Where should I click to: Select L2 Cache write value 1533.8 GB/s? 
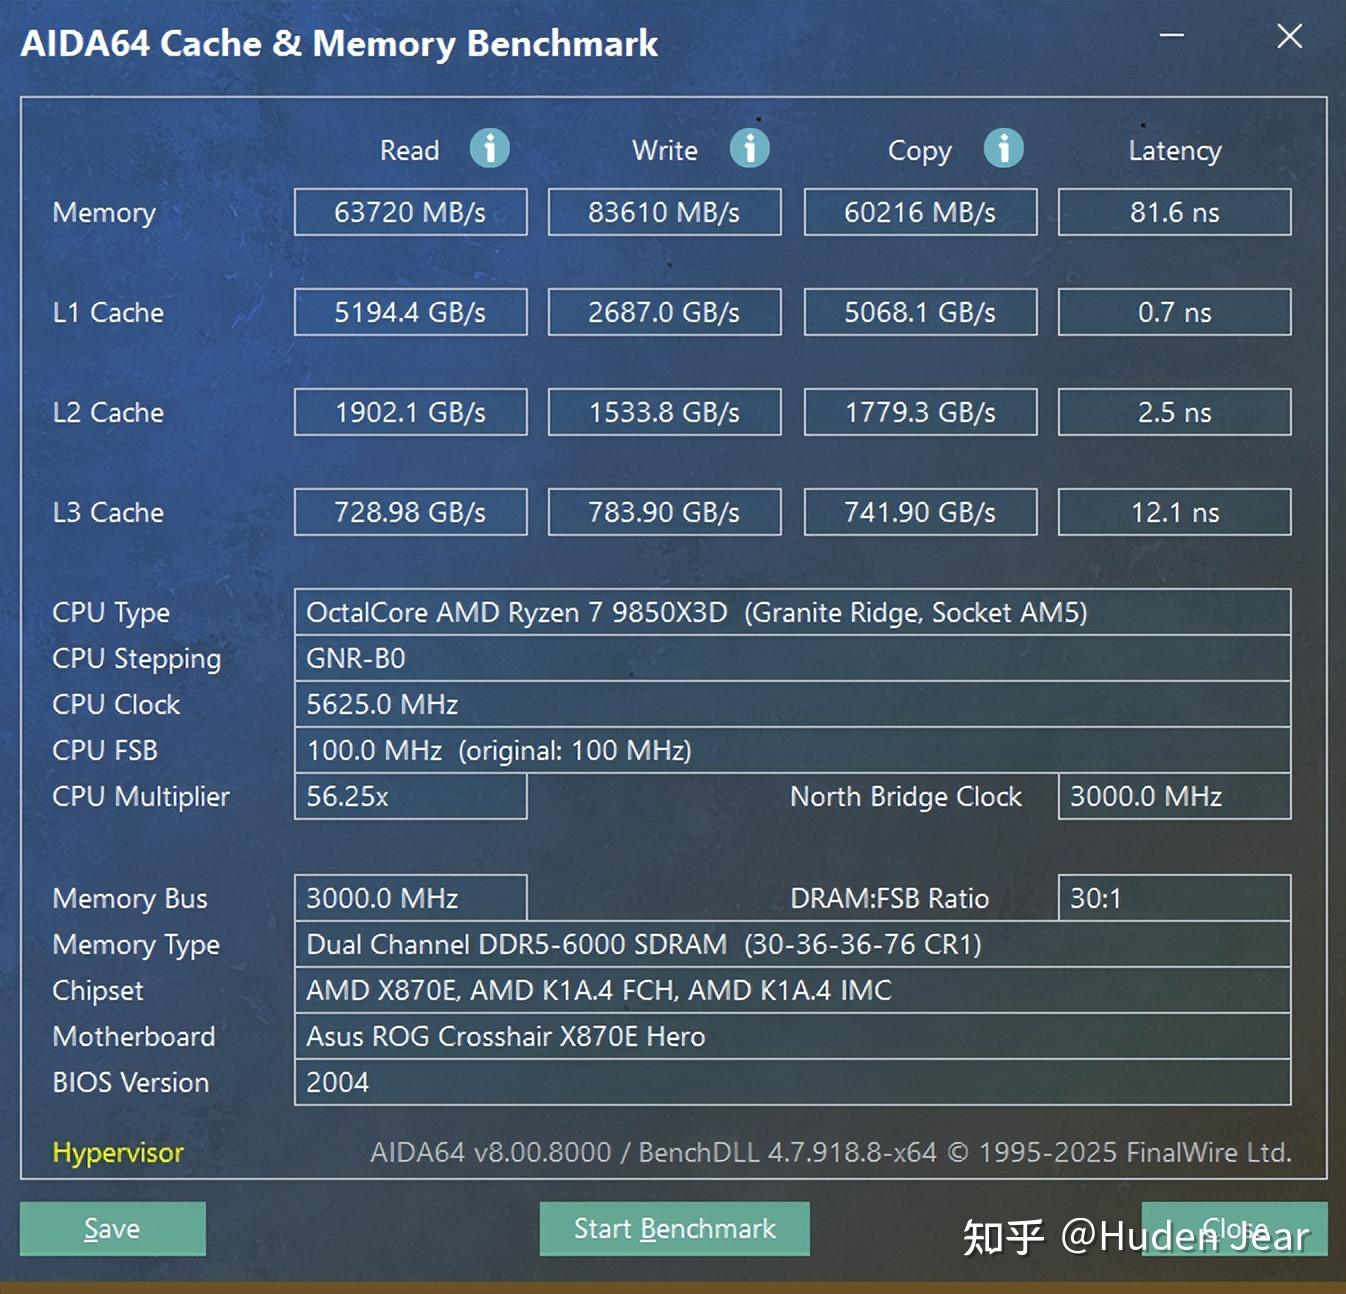point(665,412)
